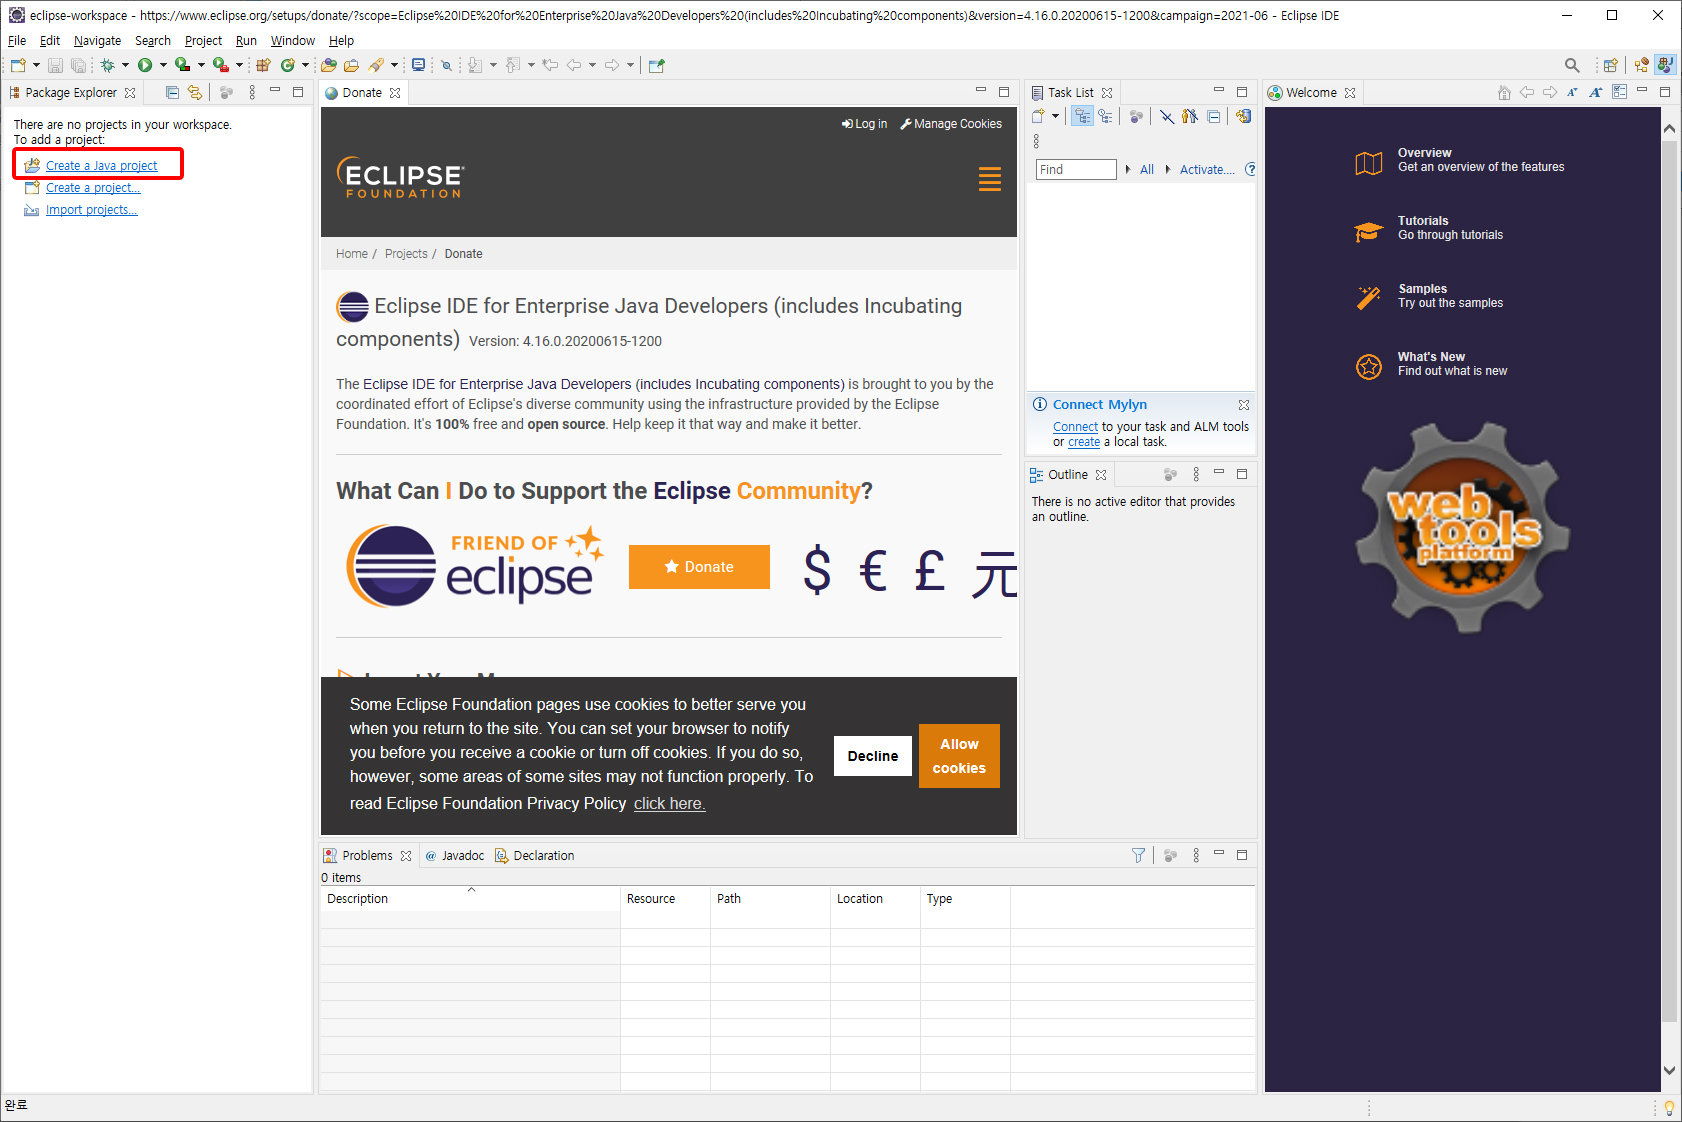The height and width of the screenshot is (1122, 1682).
Task: Open the External Tools dropdown arrow
Action: click(239, 65)
